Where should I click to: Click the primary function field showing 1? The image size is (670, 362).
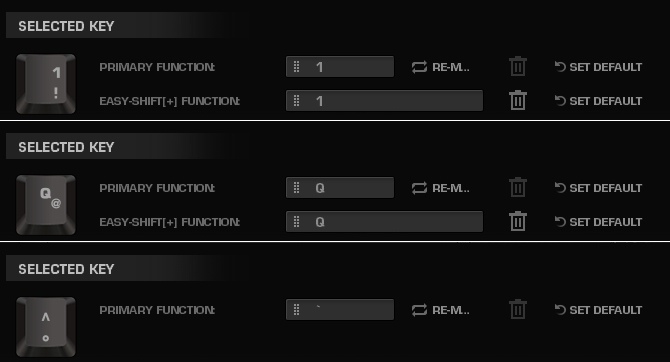(340, 67)
